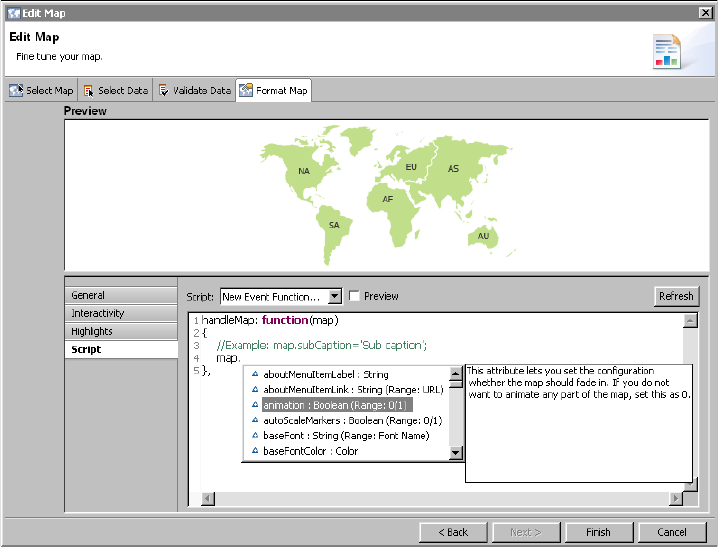Open the Interactivity section
Image resolution: width=718 pixels, height=547 pixels.
[x=121, y=314]
